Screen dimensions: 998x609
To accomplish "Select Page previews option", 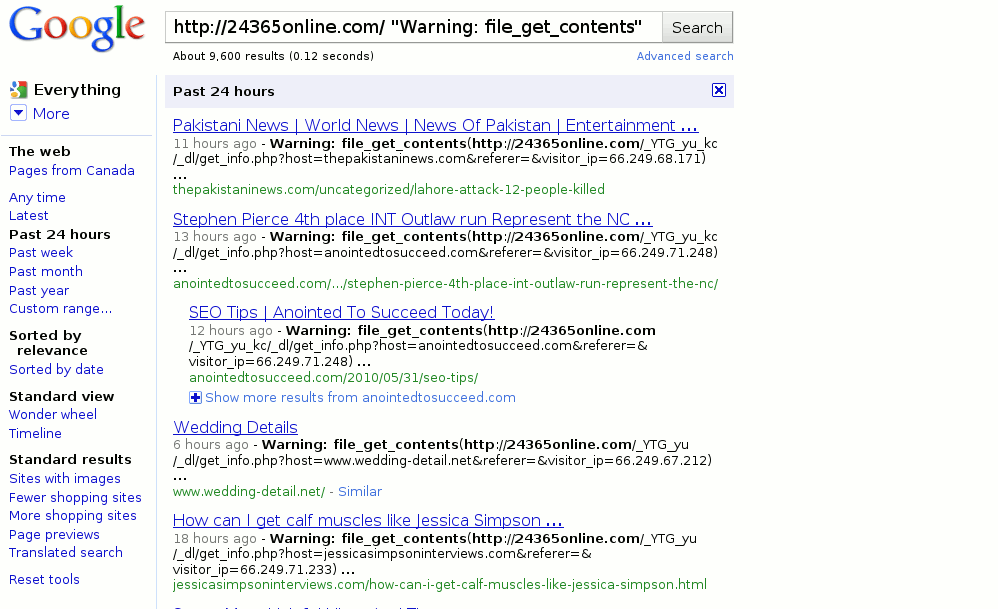I will (x=54, y=535).
